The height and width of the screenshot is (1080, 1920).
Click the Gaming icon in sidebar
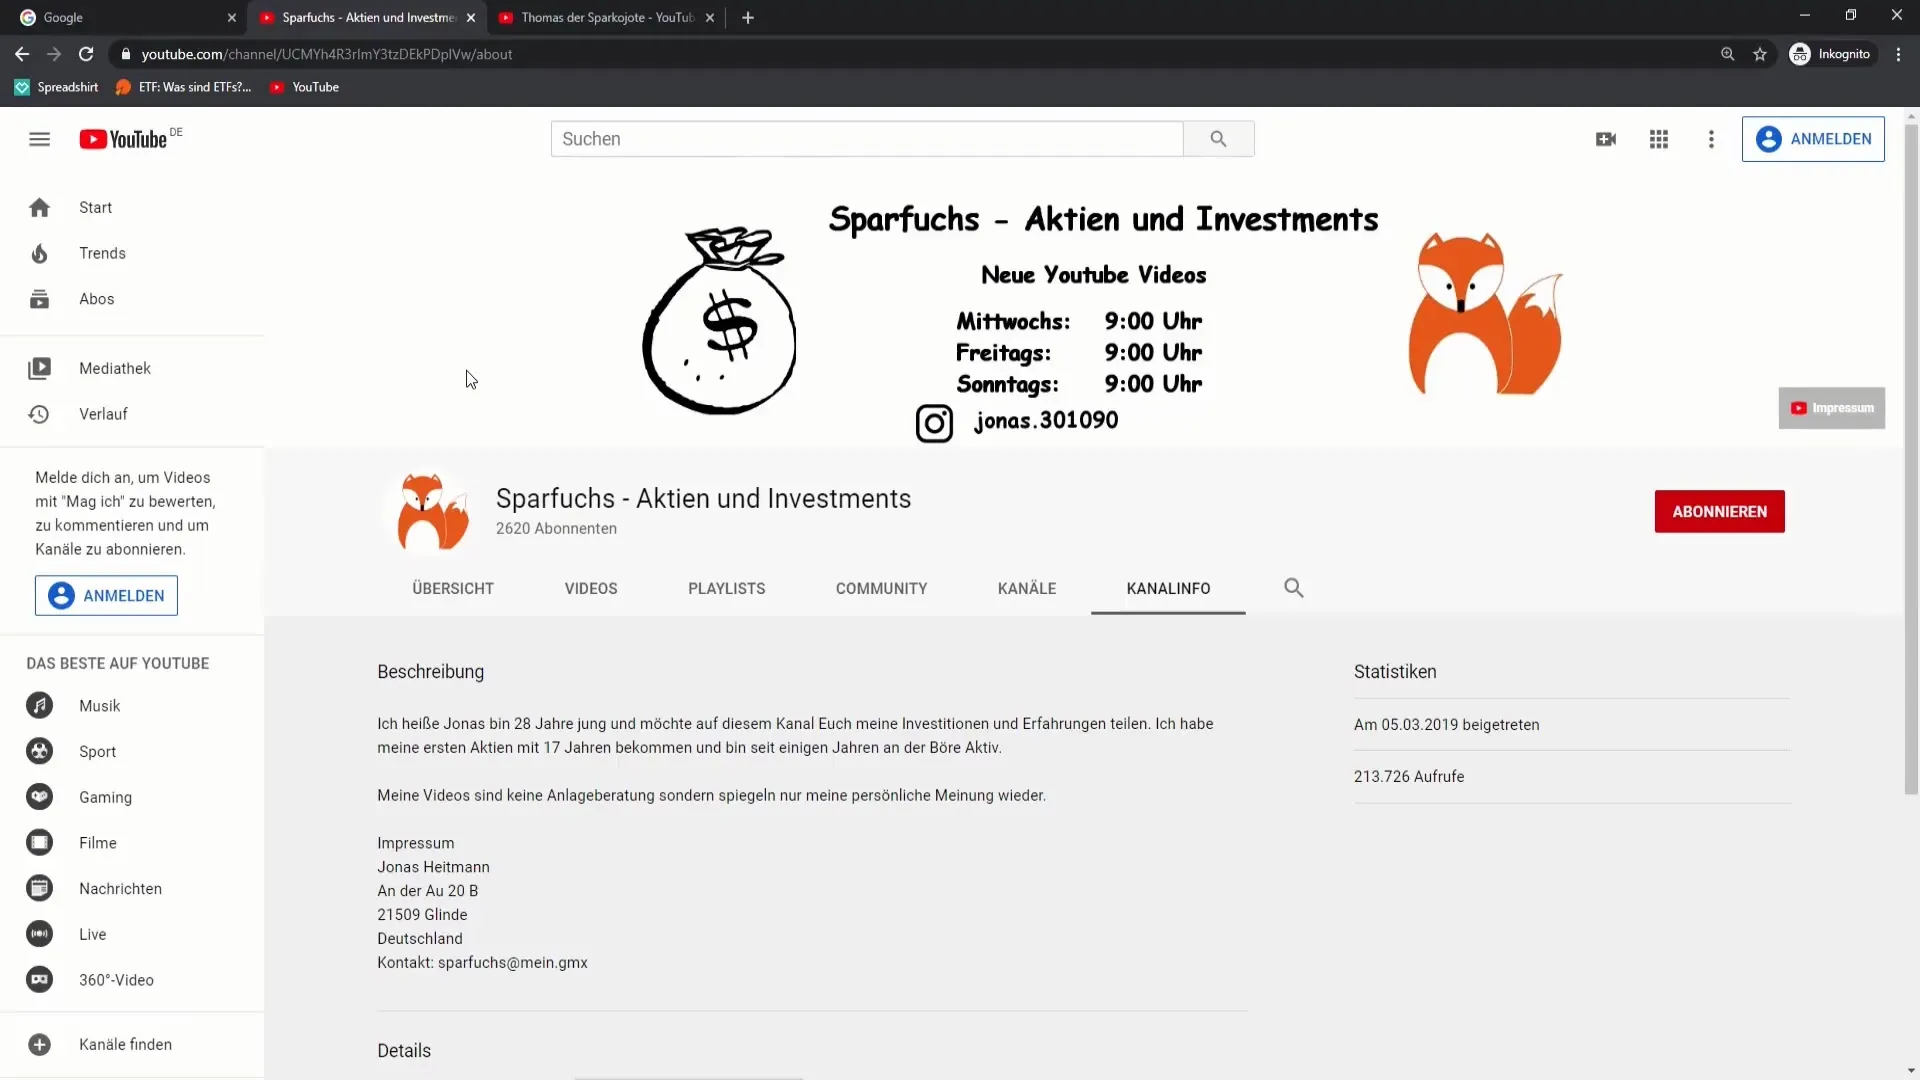coord(39,797)
